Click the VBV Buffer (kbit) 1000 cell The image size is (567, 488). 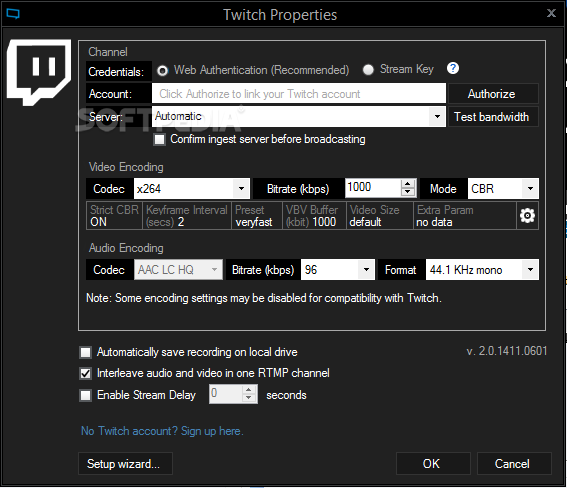314,216
